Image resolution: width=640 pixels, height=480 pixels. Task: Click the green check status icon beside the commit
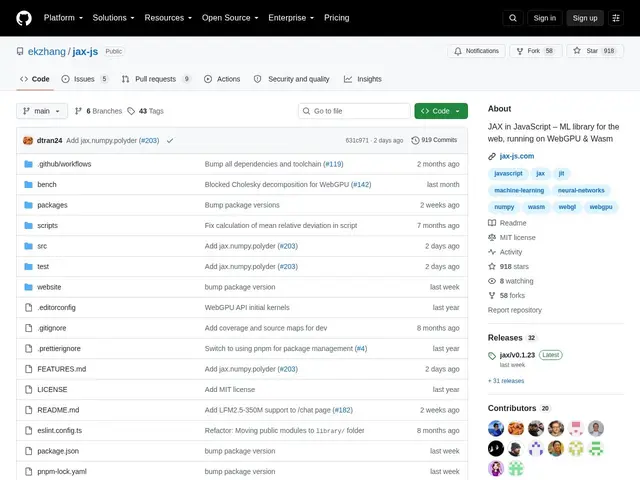(170, 140)
